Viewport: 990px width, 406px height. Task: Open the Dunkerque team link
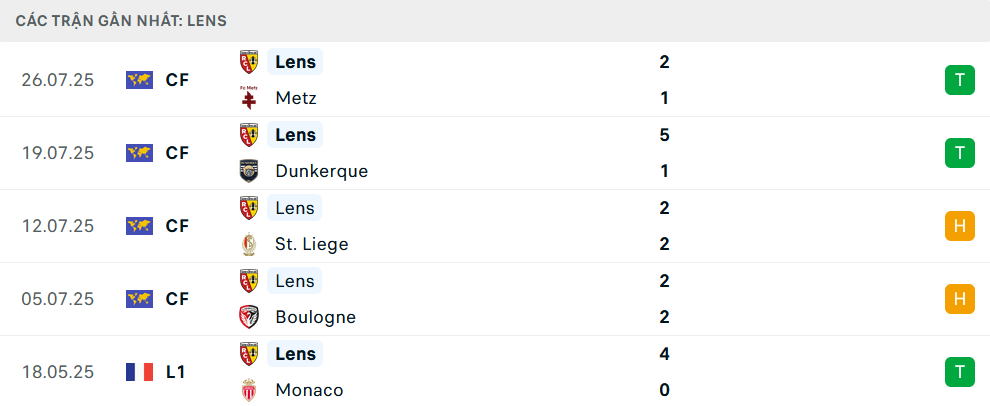tap(321, 171)
